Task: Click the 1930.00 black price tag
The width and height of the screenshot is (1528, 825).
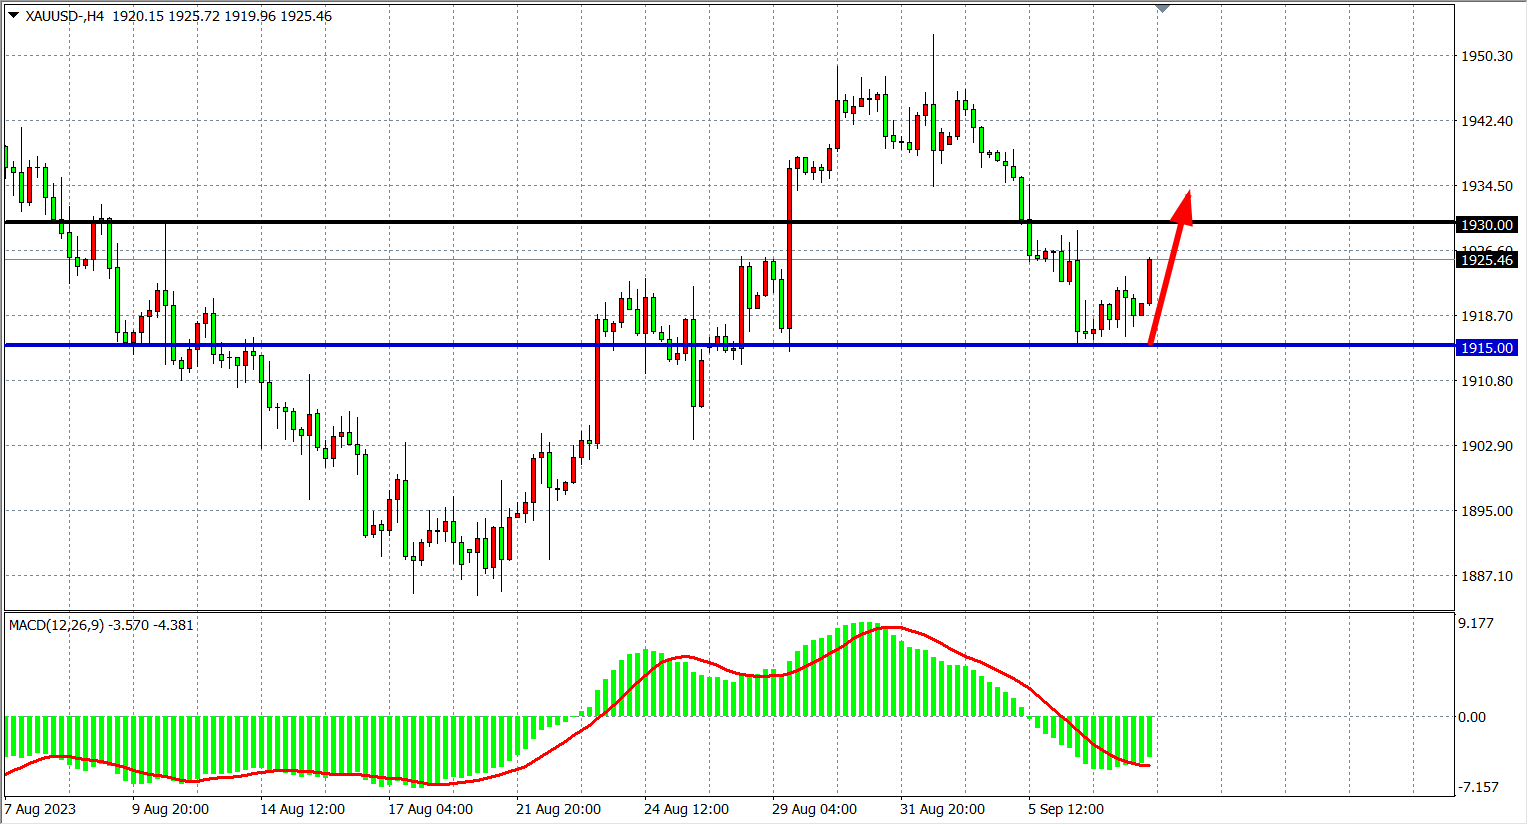Action: (1487, 225)
